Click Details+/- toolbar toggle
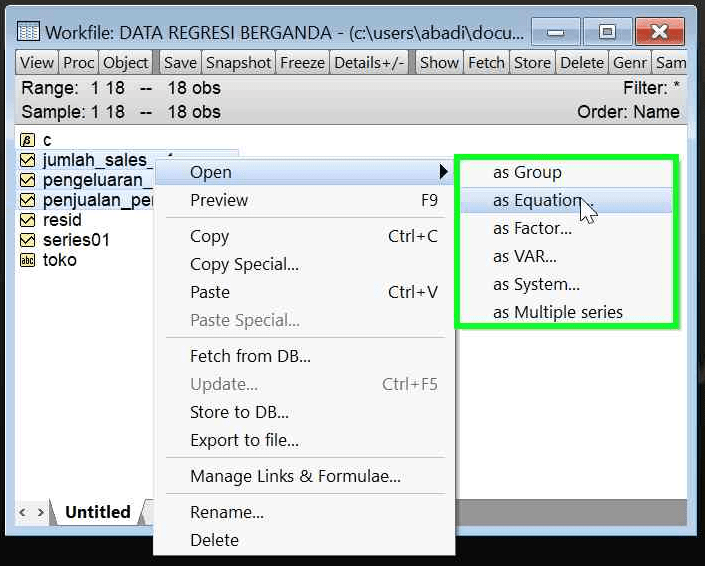Image resolution: width=705 pixels, height=566 pixels. [369, 62]
